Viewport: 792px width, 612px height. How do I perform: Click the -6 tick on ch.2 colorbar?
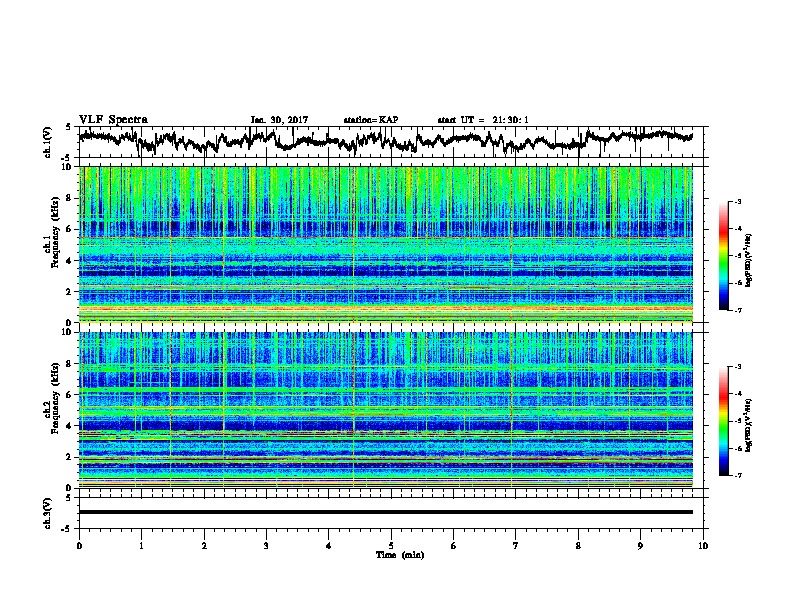737,448
